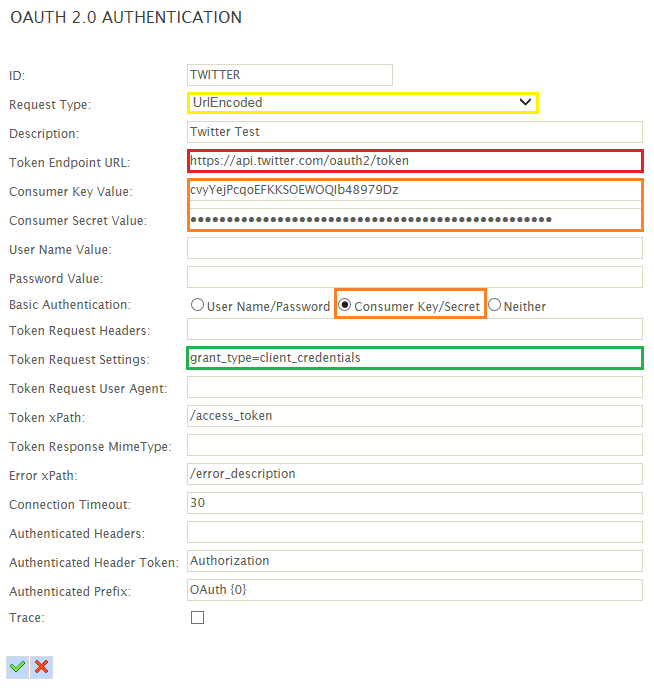The height and width of the screenshot is (688, 654).
Task: Select User Name/Password radio option
Action: pos(197,305)
